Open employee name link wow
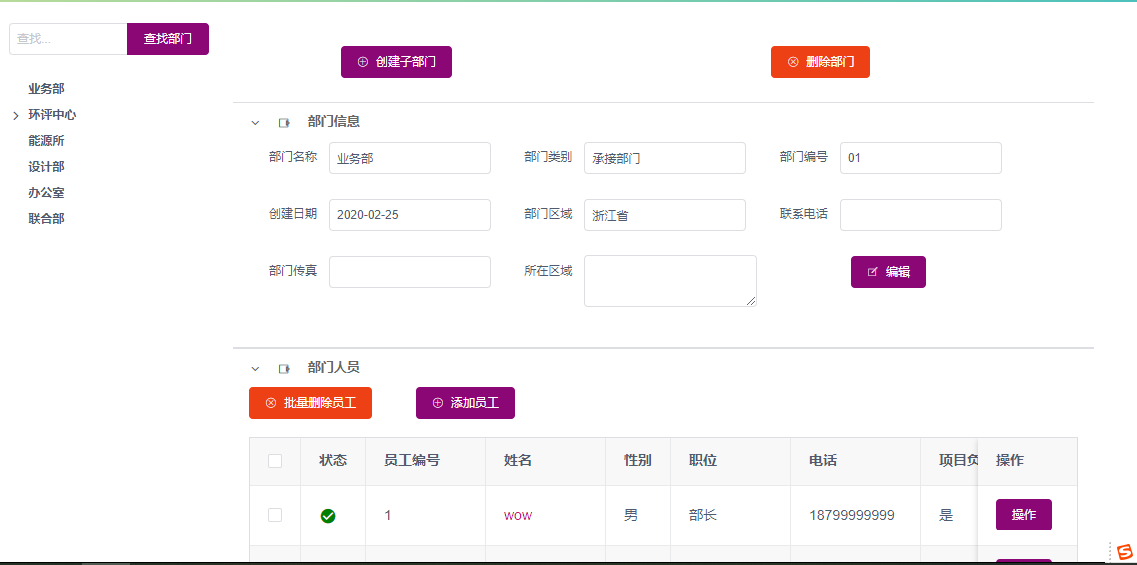Viewport: 1137px width, 565px height. pos(518,516)
